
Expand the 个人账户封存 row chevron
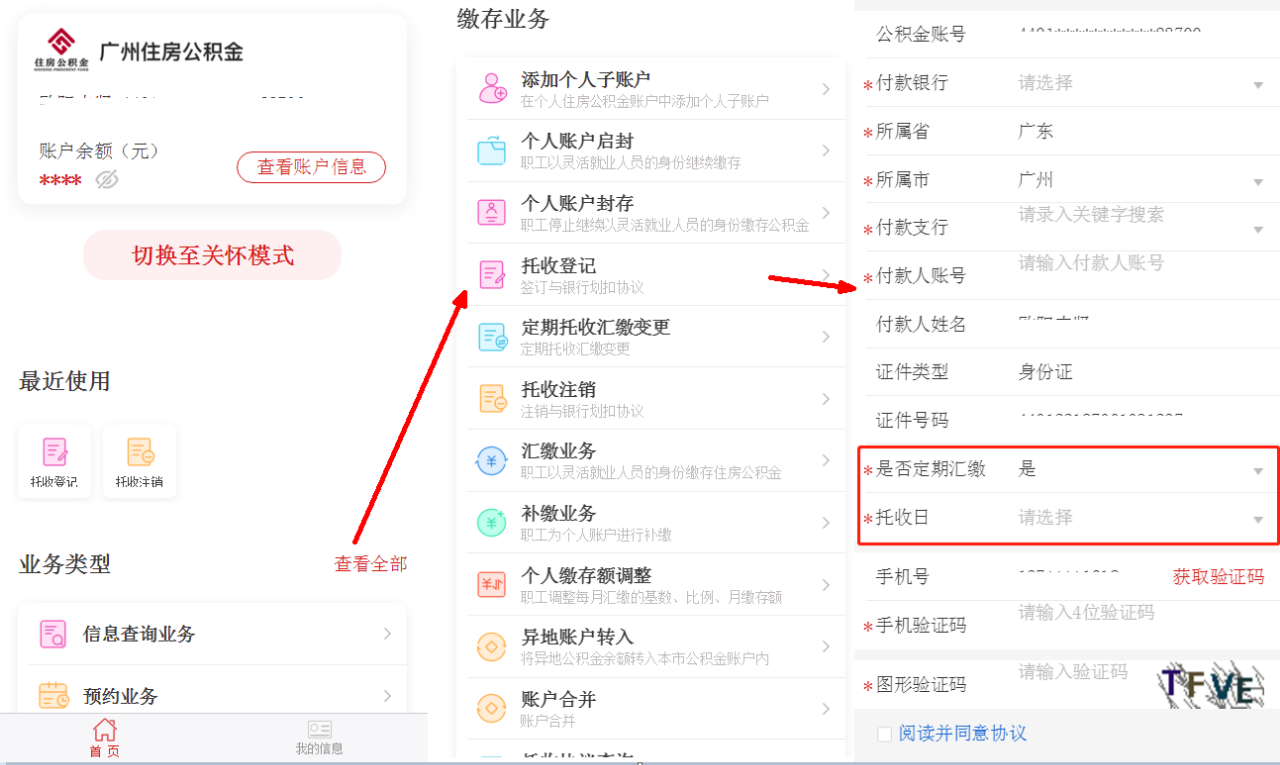(826, 212)
